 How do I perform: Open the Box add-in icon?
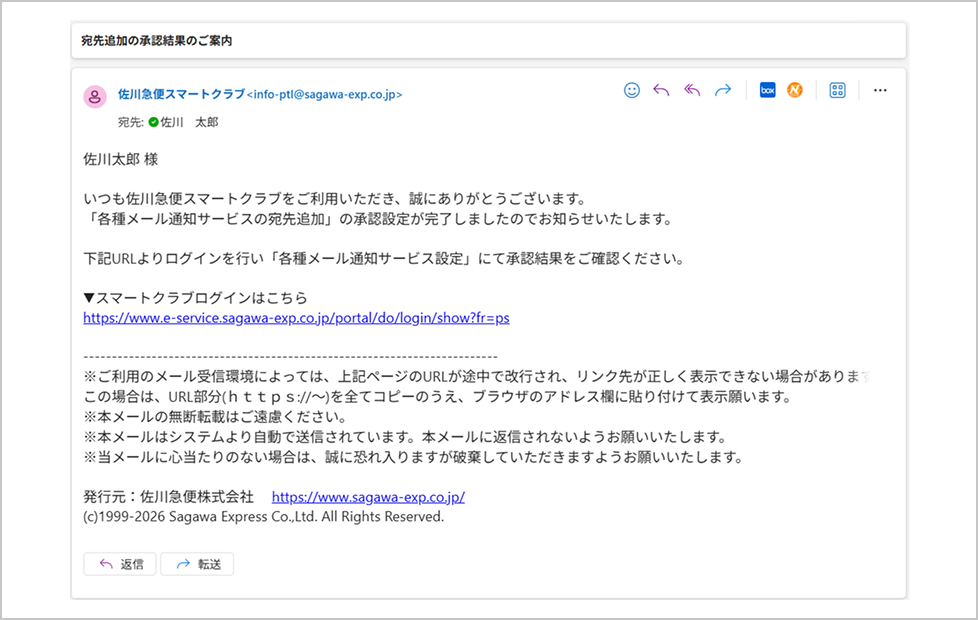click(767, 90)
